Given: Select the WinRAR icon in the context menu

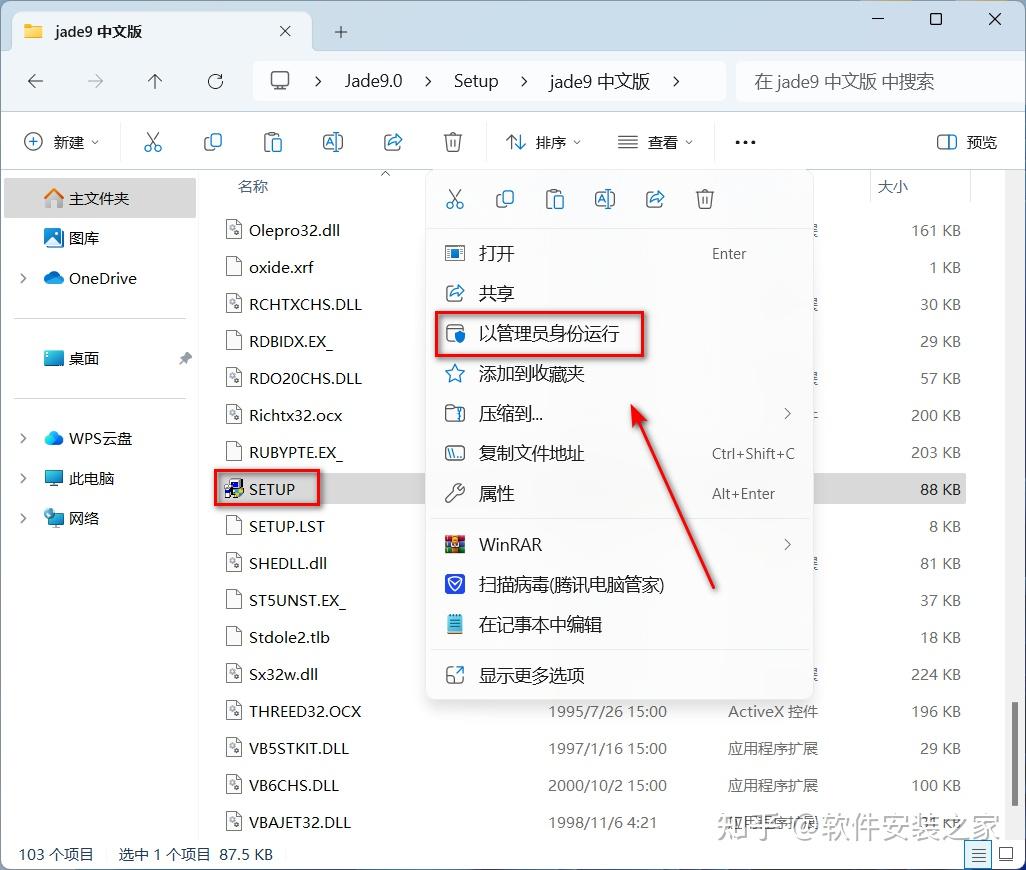Looking at the screenshot, I should tap(454, 544).
